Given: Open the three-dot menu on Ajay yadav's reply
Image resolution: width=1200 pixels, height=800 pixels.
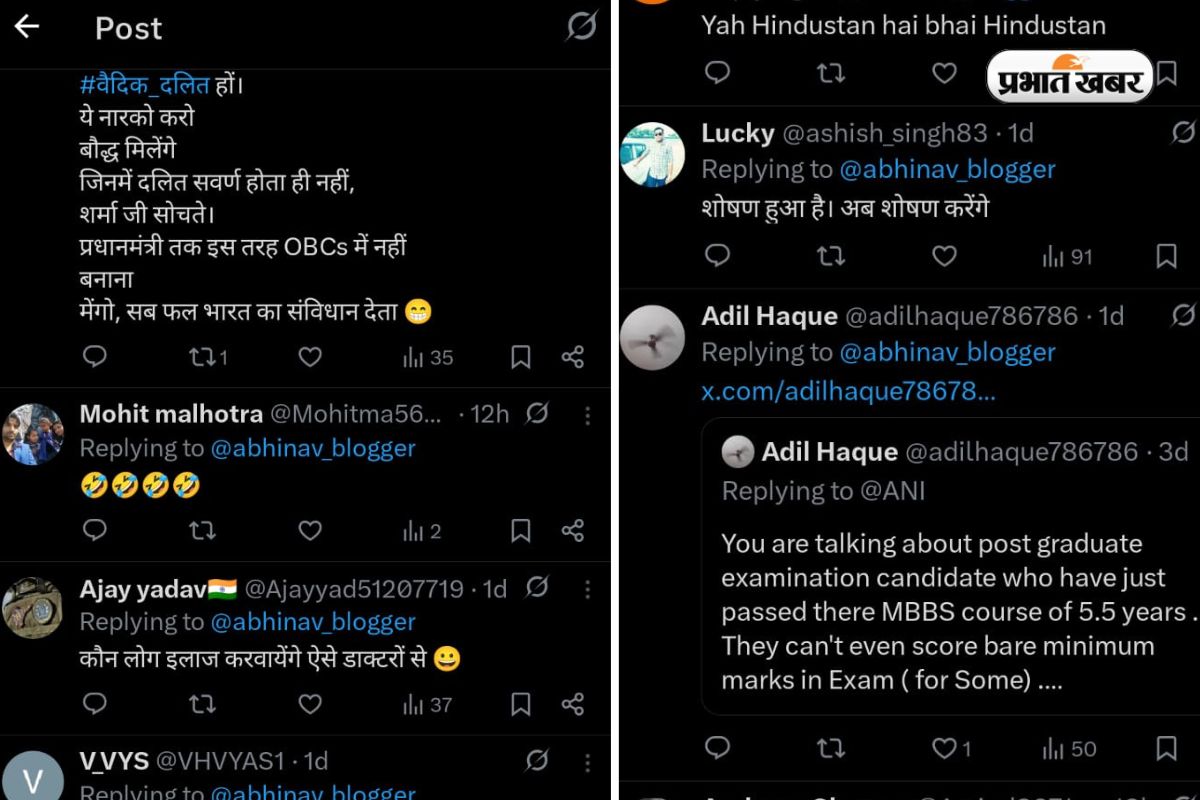Looking at the screenshot, I should (587, 589).
